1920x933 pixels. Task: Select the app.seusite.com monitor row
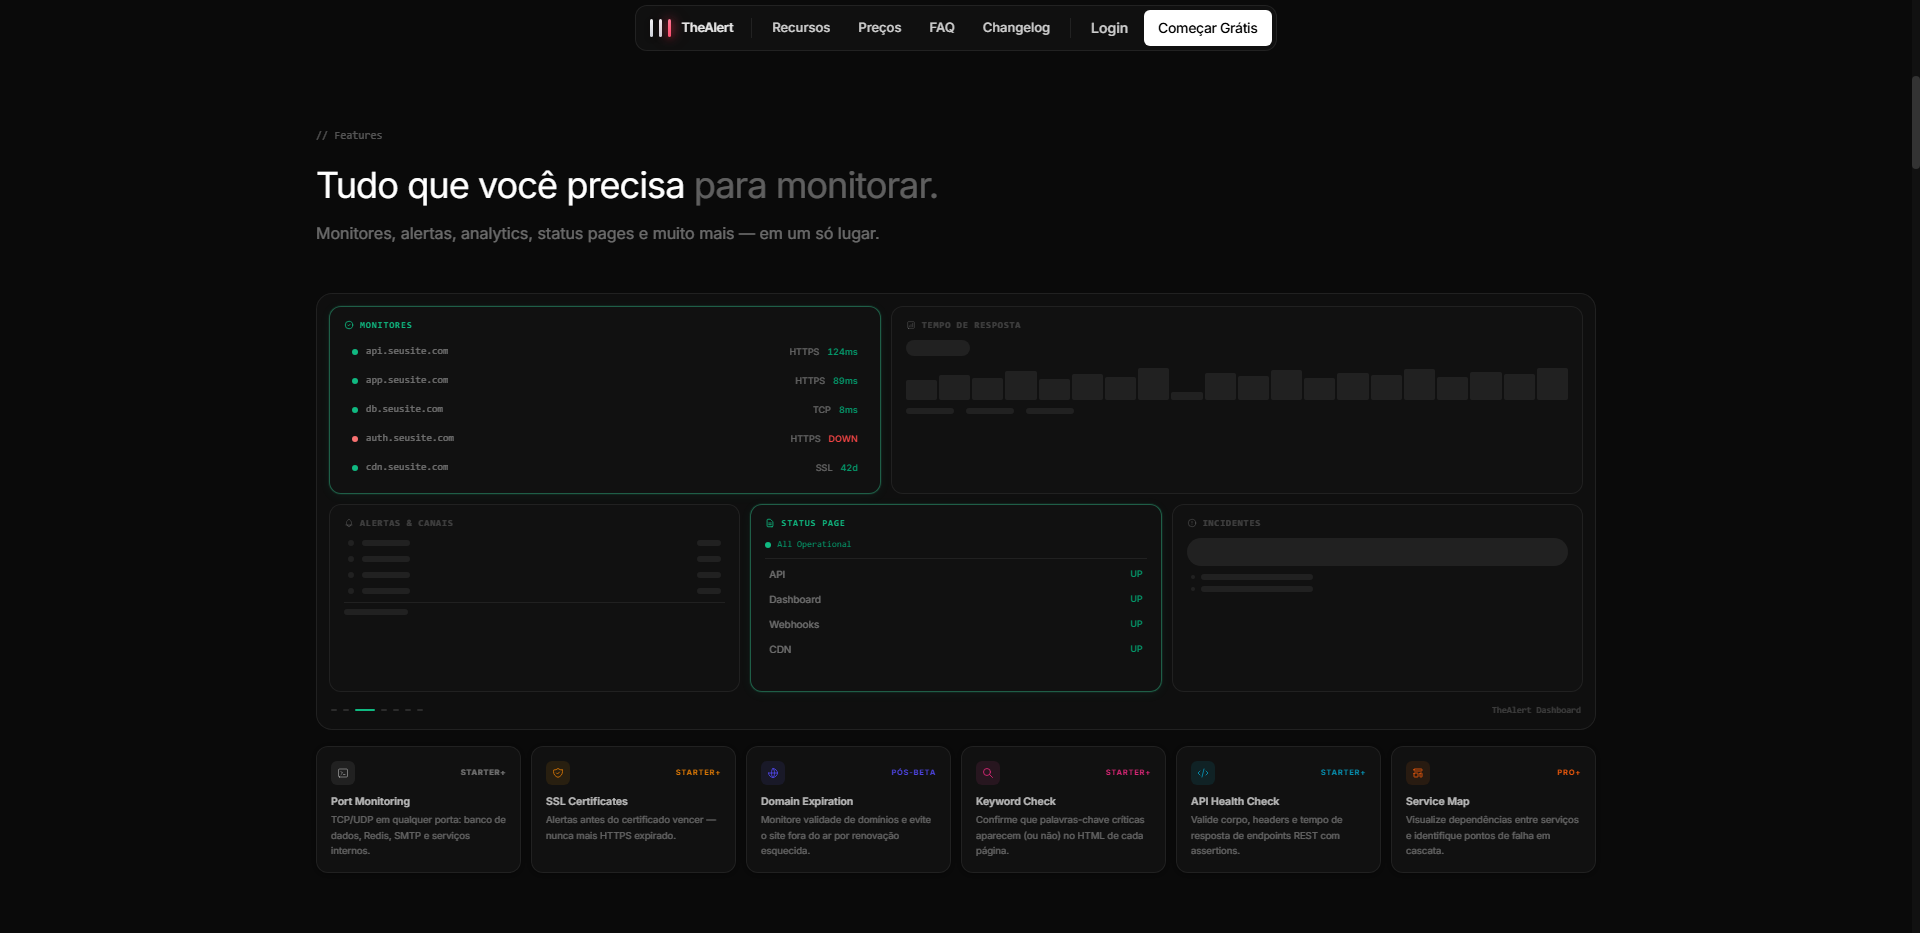(605, 381)
